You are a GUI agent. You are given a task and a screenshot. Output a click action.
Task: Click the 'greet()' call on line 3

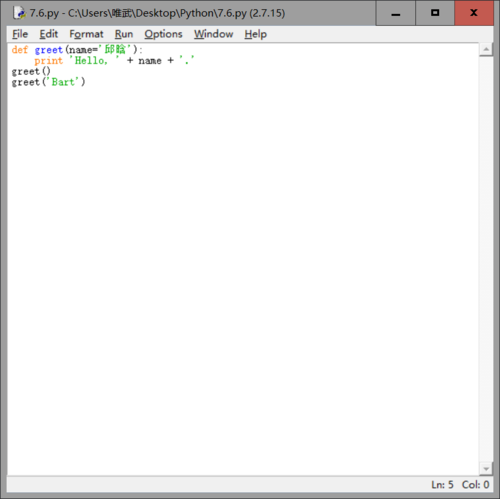(31, 71)
